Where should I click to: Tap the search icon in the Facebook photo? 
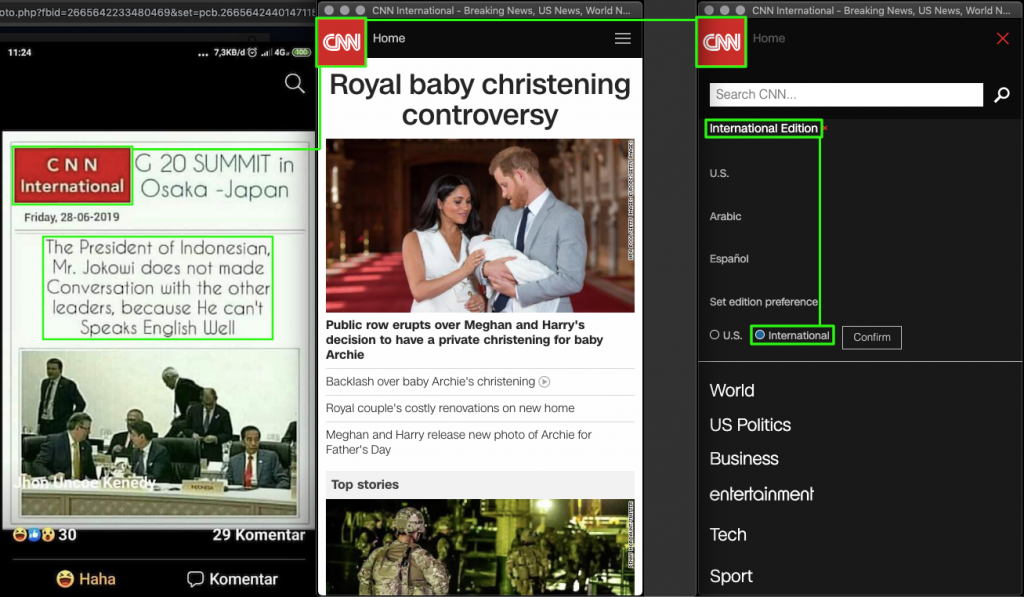point(294,84)
